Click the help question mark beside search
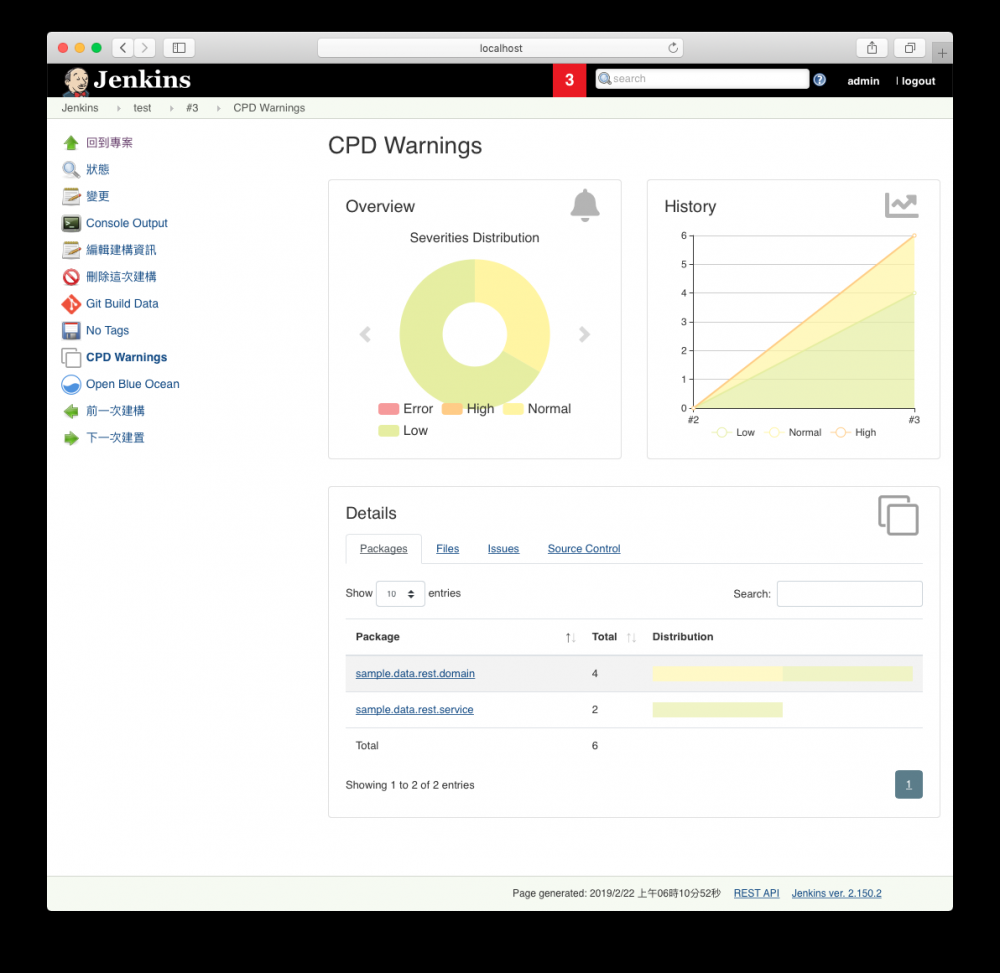Screen dimensions: 1000x973 pos(820,78)
